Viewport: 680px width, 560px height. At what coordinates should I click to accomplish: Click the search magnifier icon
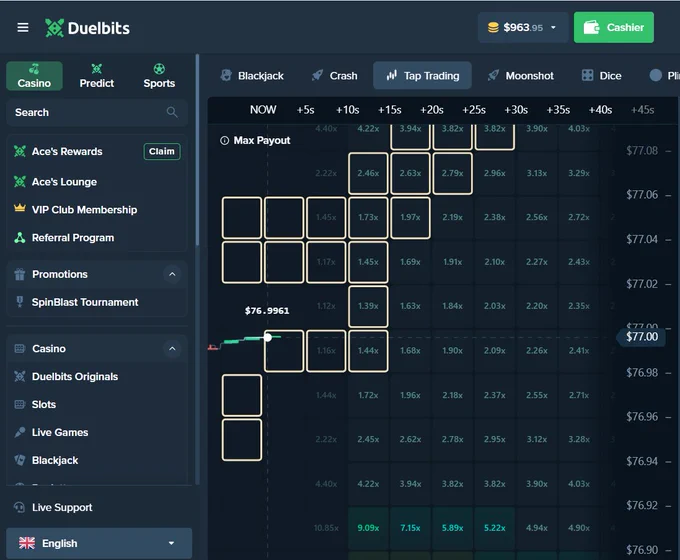[172, 112]
